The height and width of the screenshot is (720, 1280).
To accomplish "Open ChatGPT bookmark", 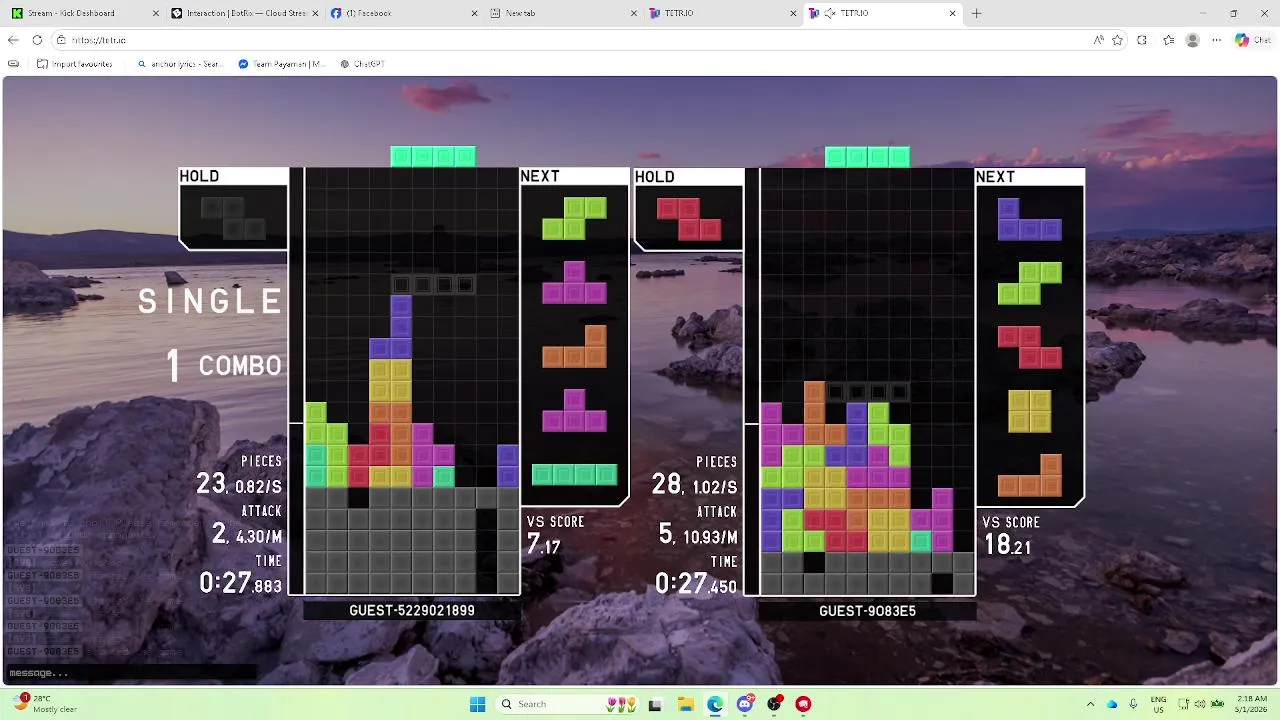I will pos(362,63).
